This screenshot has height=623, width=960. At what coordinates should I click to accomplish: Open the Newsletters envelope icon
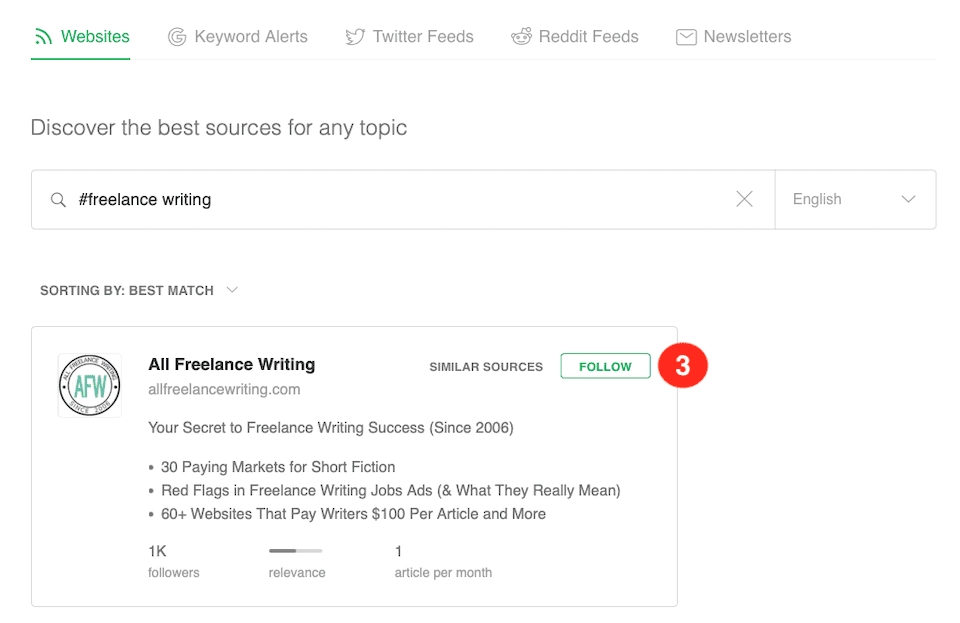point(686,36)
